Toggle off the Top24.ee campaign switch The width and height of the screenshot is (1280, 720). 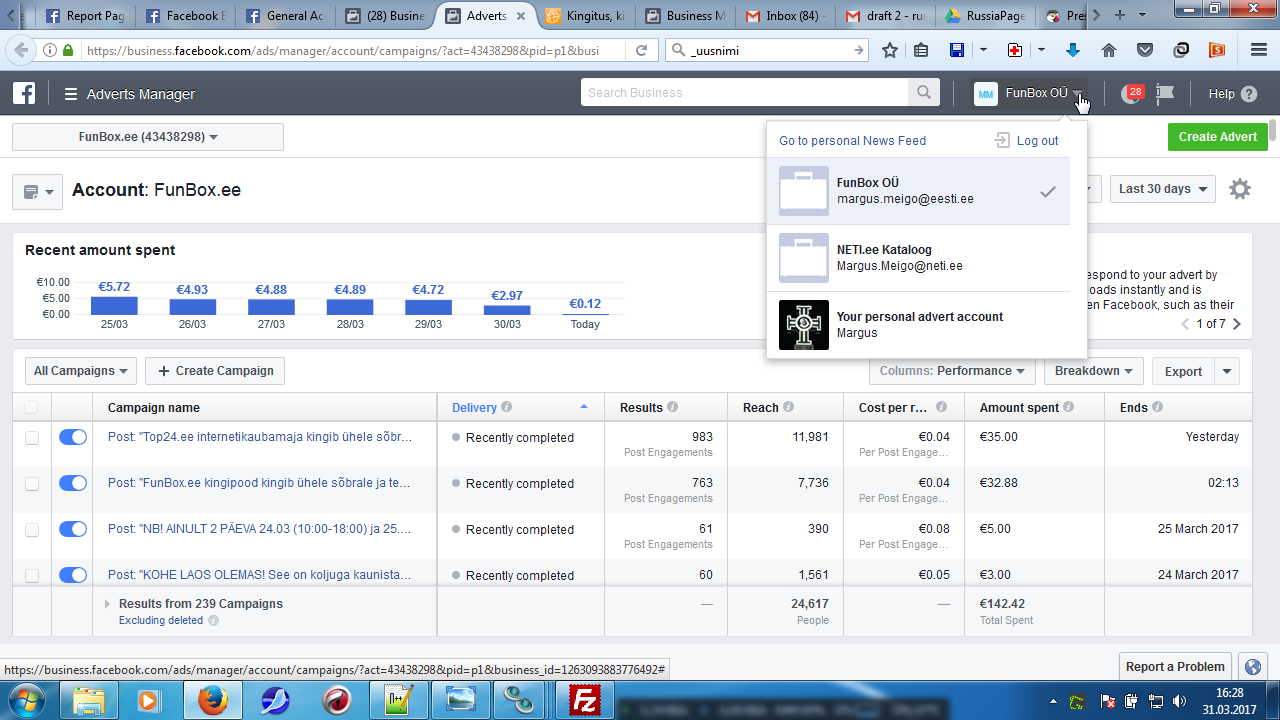(x=73, y=437)
